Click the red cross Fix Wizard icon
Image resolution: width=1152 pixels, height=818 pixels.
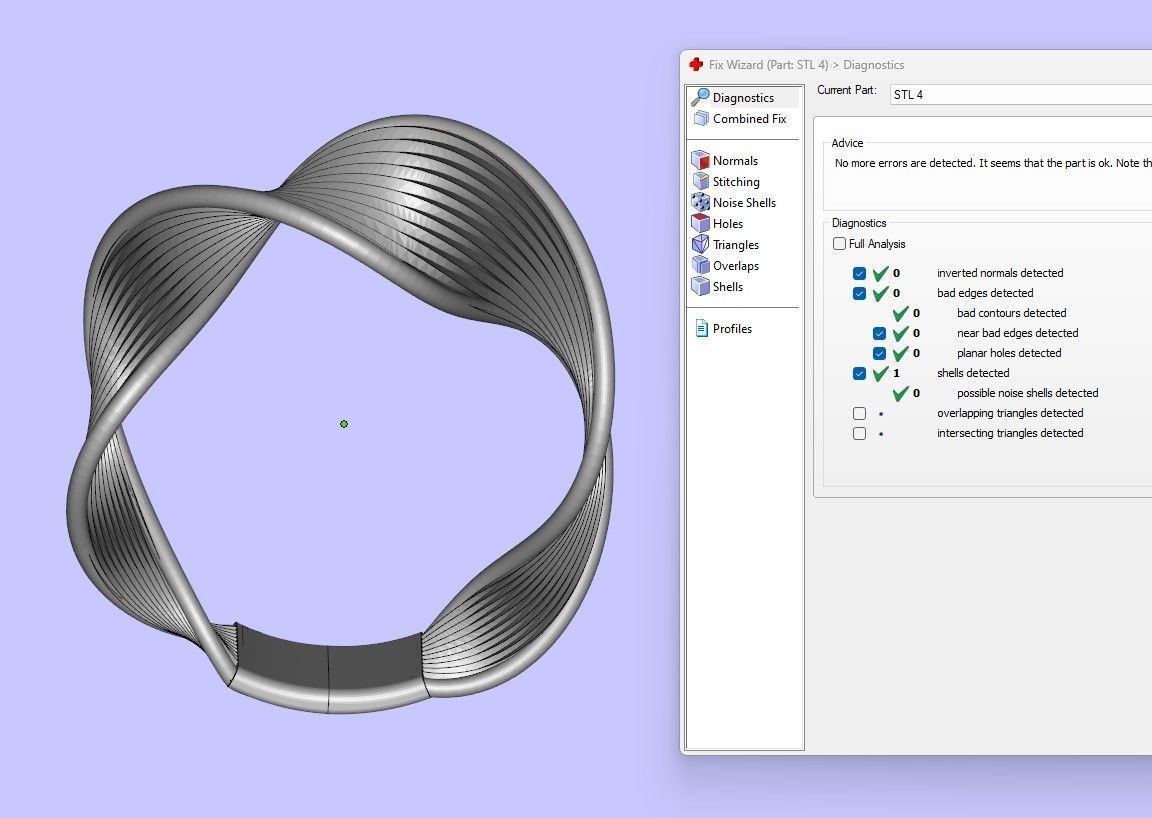click(696, 65)
